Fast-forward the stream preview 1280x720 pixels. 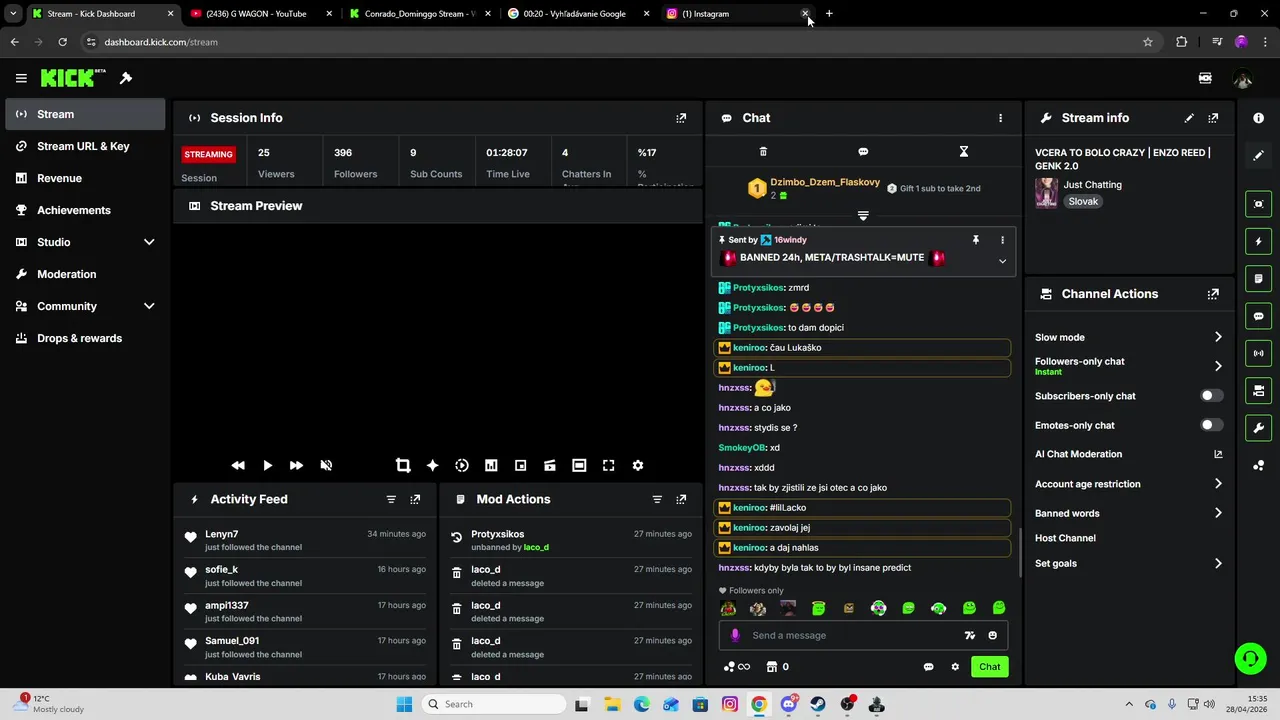(296, 465)
